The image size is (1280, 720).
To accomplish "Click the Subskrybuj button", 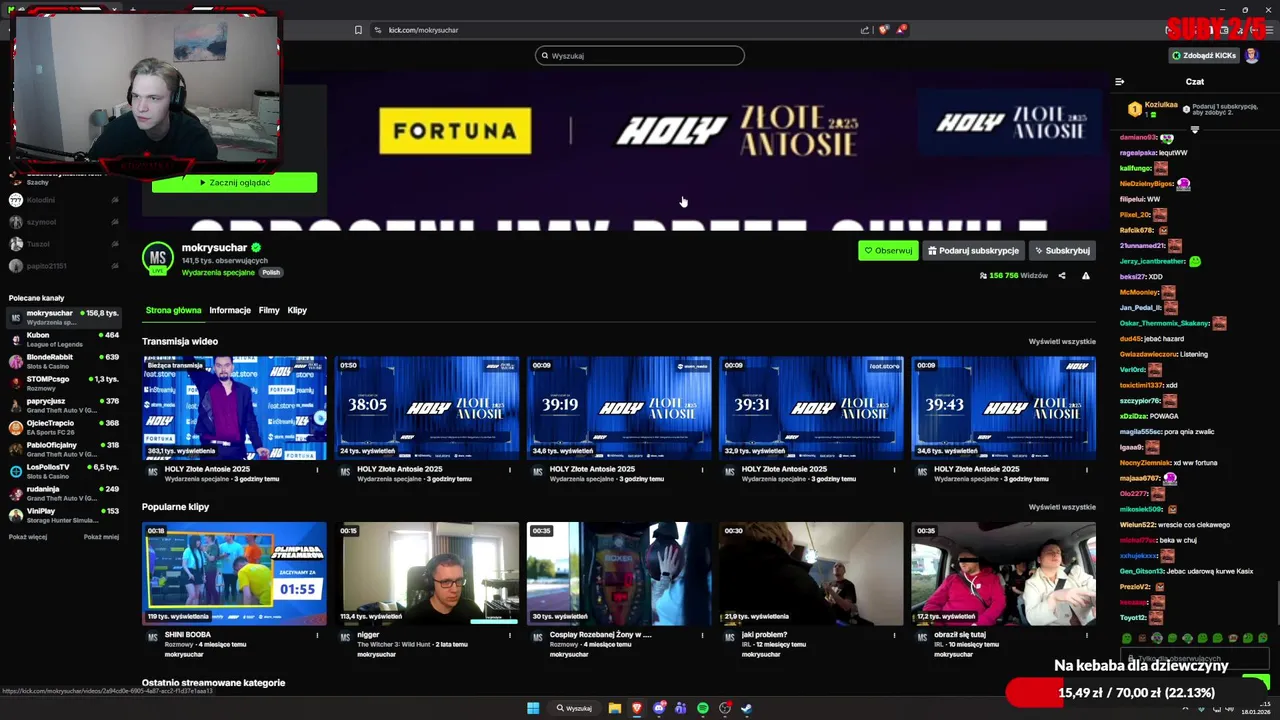I will [x=1062, y=251].
